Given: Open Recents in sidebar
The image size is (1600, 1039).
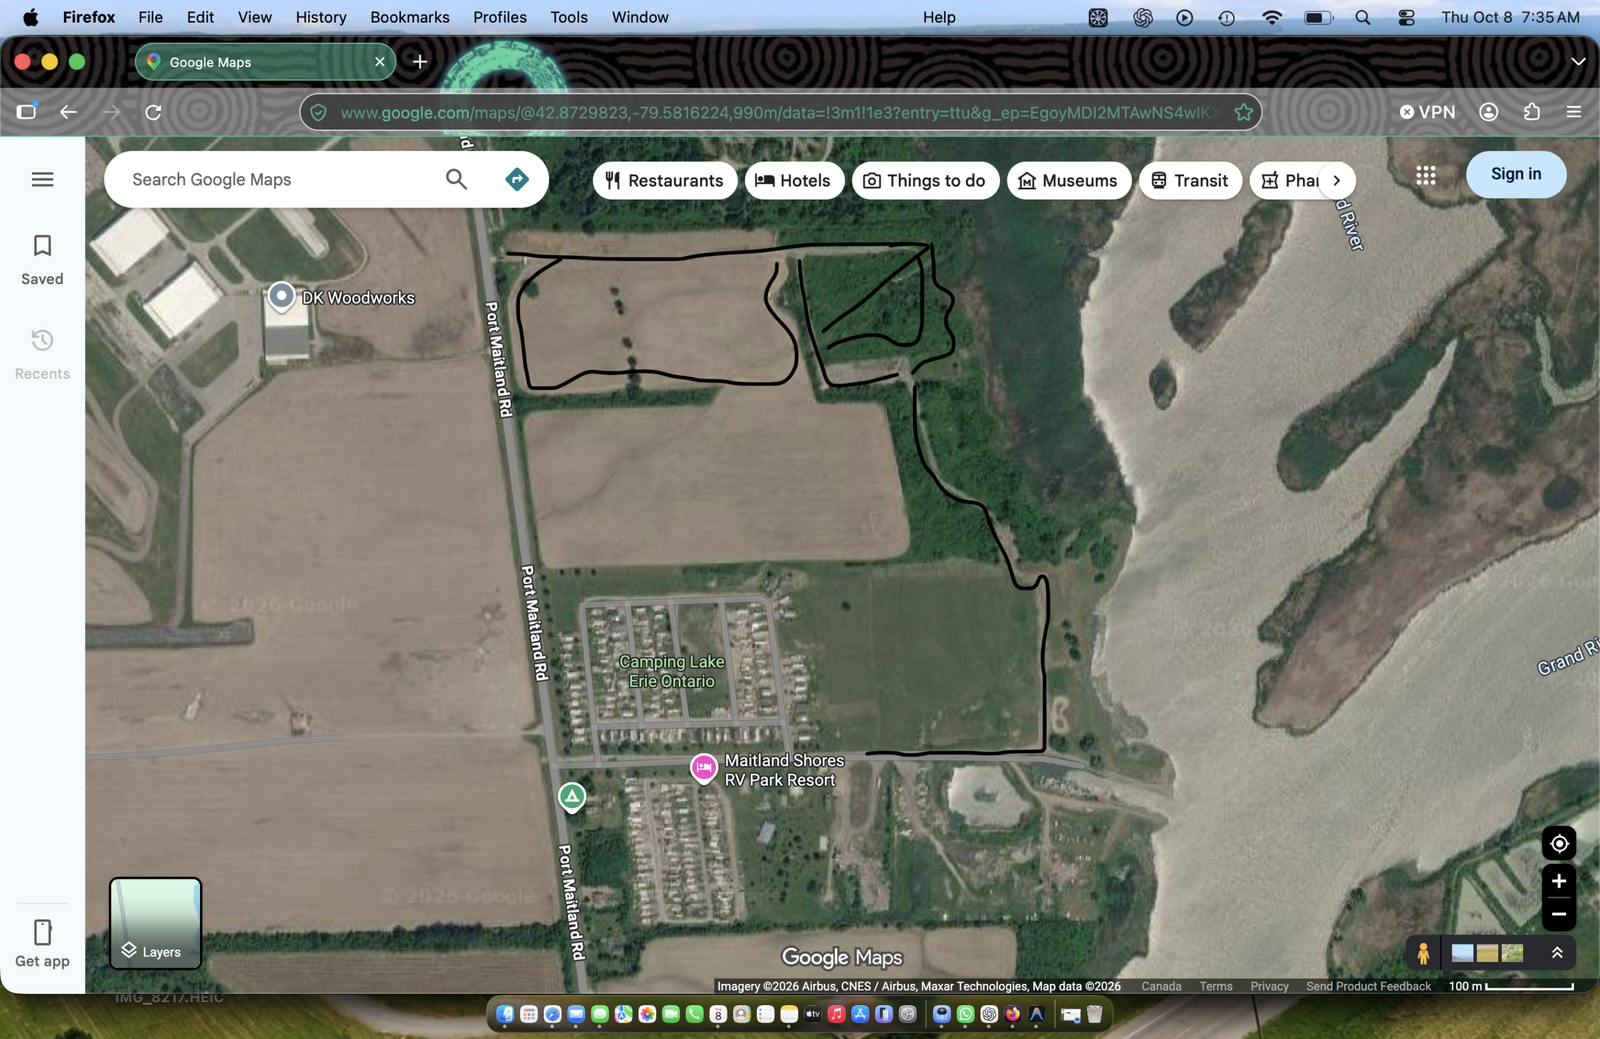Looking at the screenshot, I should pos(42,354).
